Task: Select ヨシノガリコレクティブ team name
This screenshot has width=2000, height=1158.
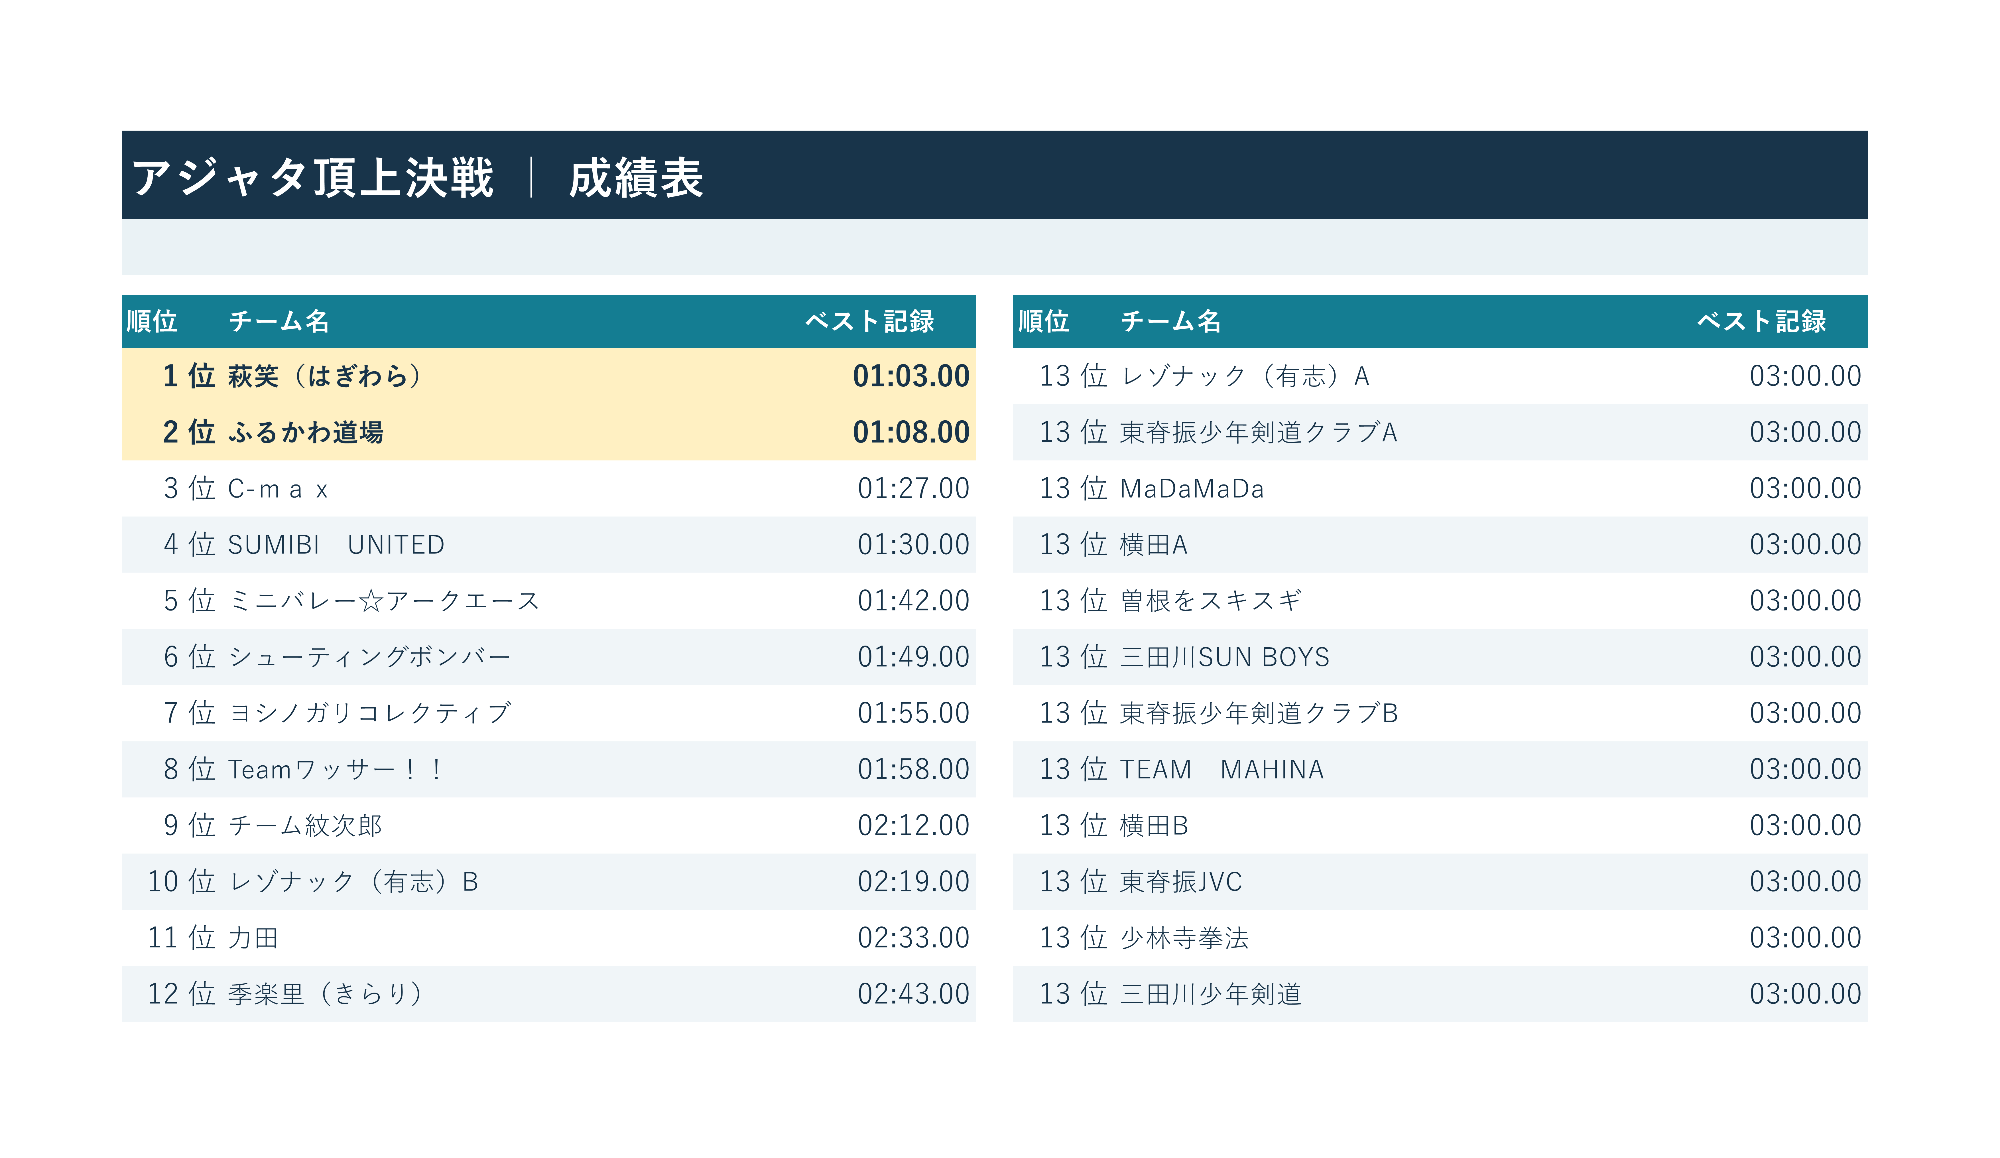Action: click(370, 713)
